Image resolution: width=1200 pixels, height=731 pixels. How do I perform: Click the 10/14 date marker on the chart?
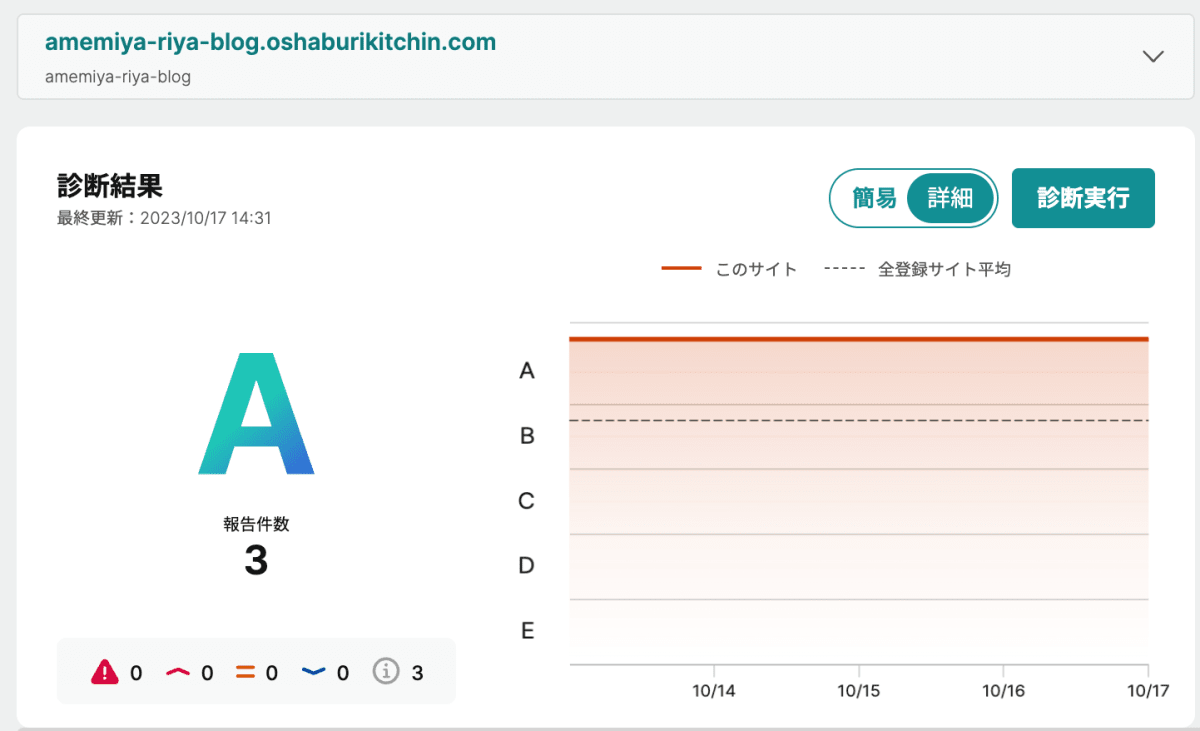click(713, 690)
